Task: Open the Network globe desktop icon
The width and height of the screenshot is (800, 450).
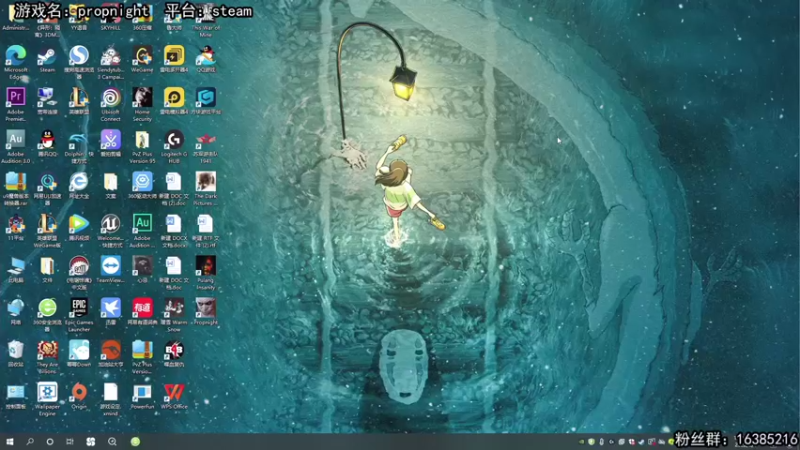Action: (16, 308)
